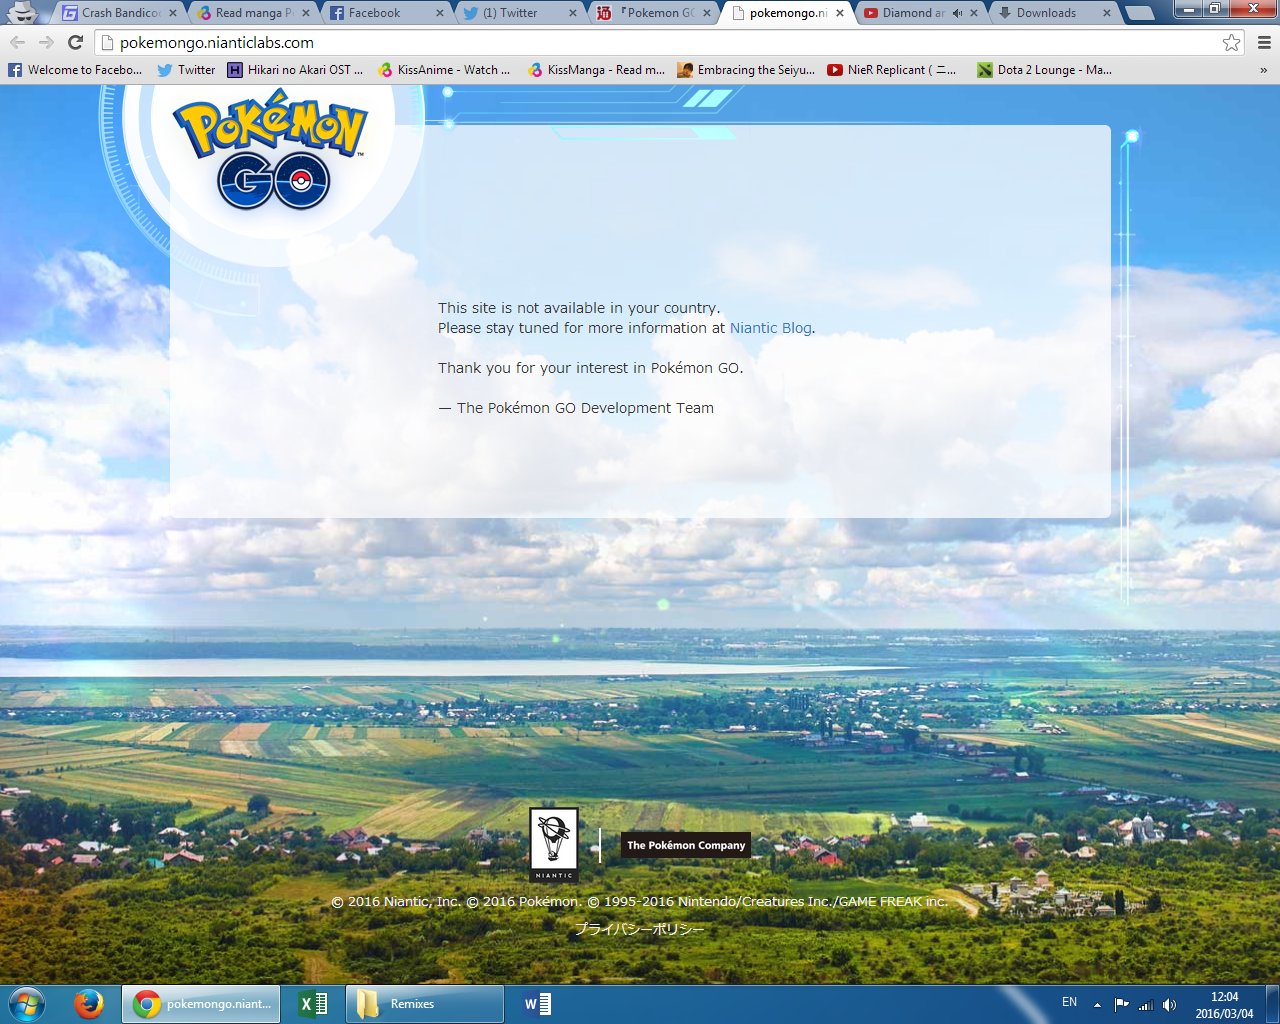Show more bookmarks with the chevron
The image size is (1280, 1024).
[1263, 70]
